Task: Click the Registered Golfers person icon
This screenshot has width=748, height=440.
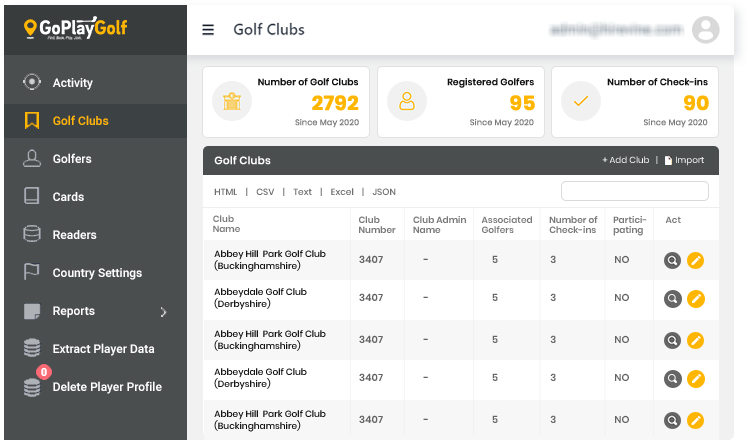Action: click(x=407, y=101)
